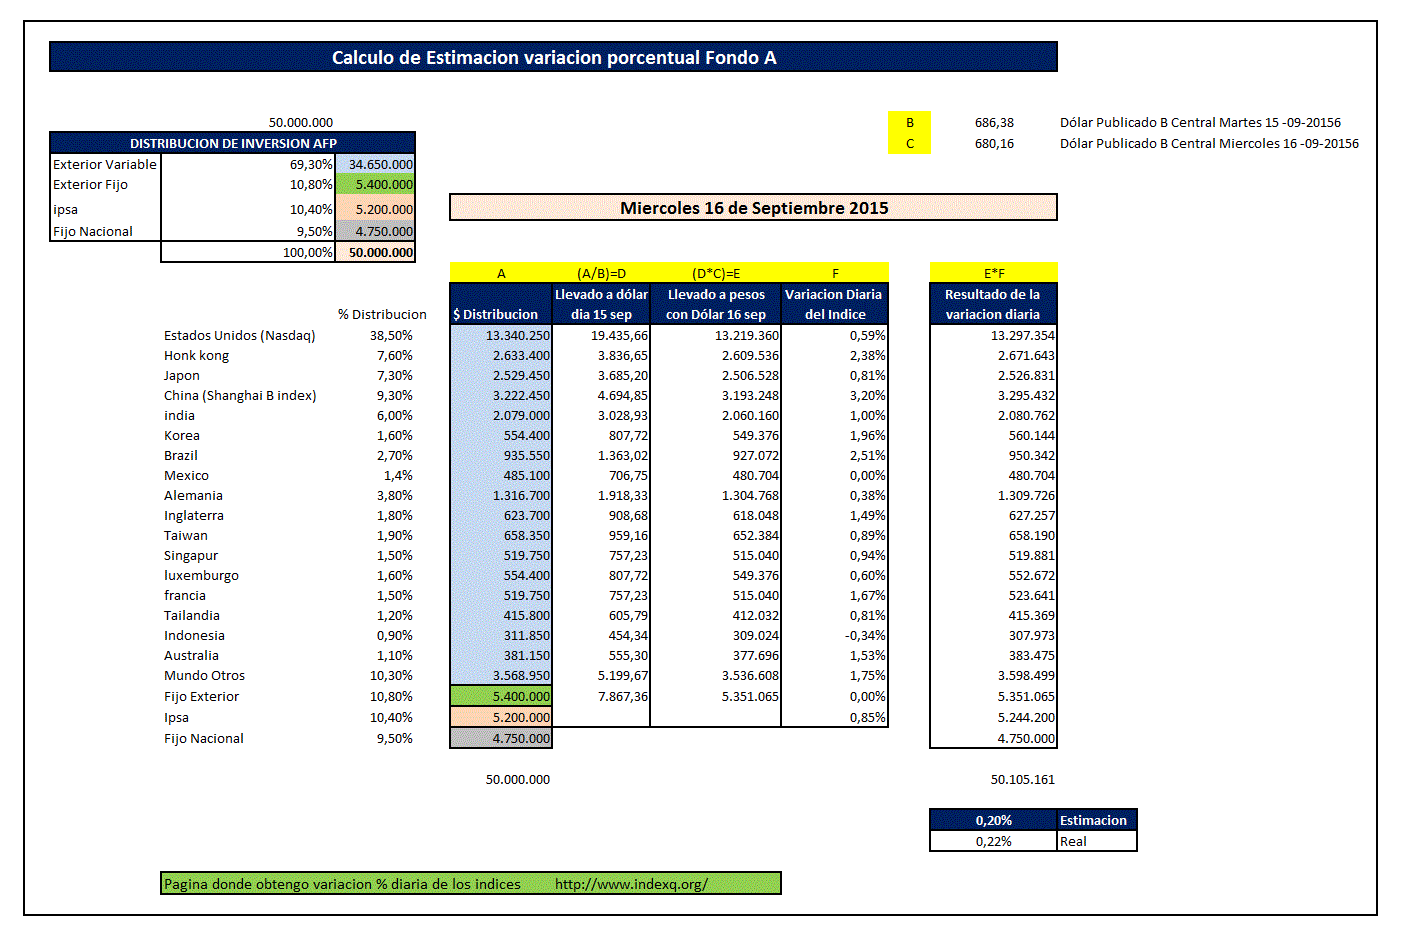
Task: Click the Mexico percentage 1,4%
Action: coord(398,476)
